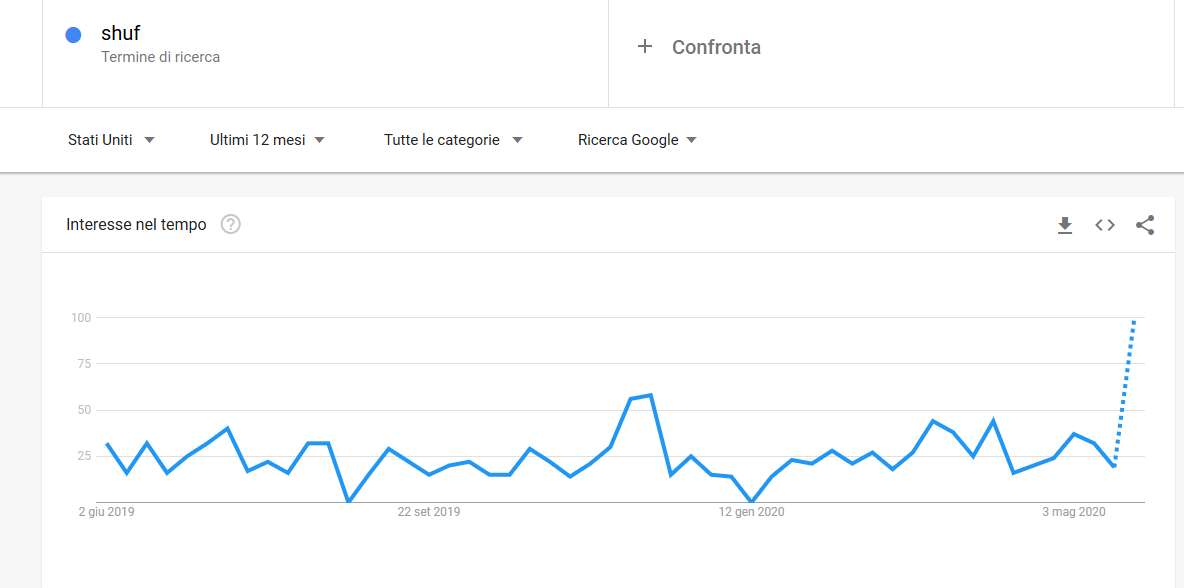Select the blue dot marker for 'shuf'
This screenshot has width=1184, height=588.
coord(72,34)
